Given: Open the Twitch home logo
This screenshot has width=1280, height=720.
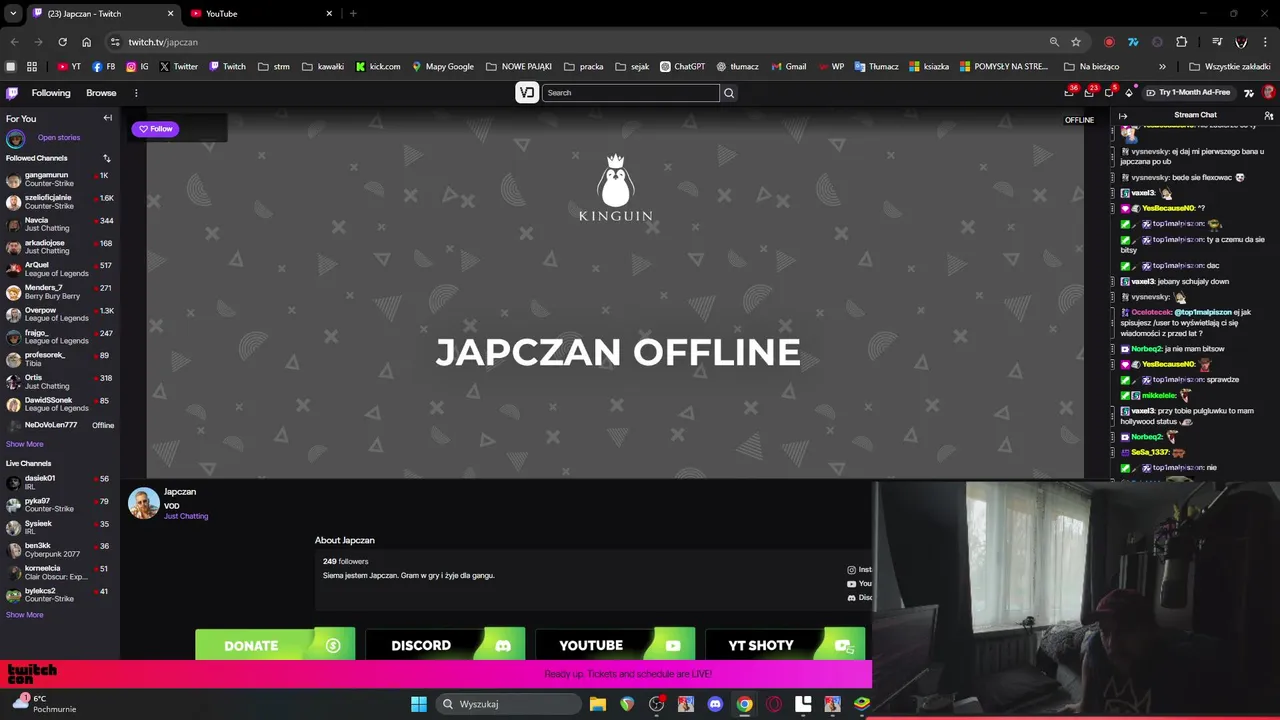Looking at the screenshot, I should [x=12, y=93].
